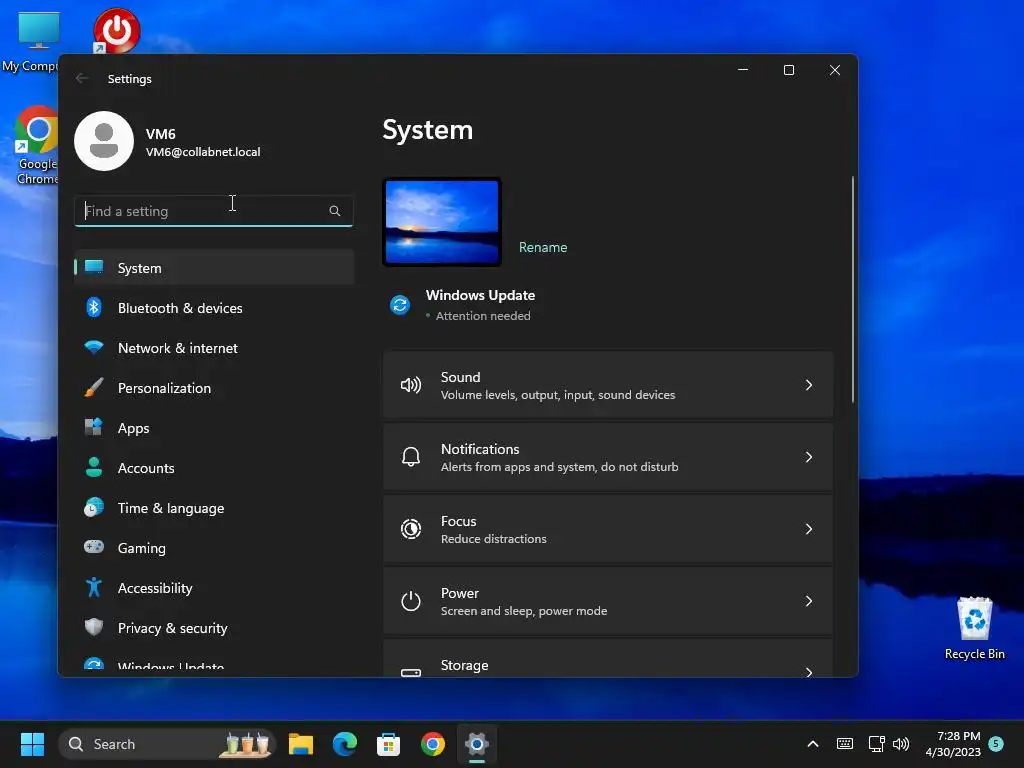
Task: Click the desktop wallpaper preview thumbnail
Action: point(442,222)
